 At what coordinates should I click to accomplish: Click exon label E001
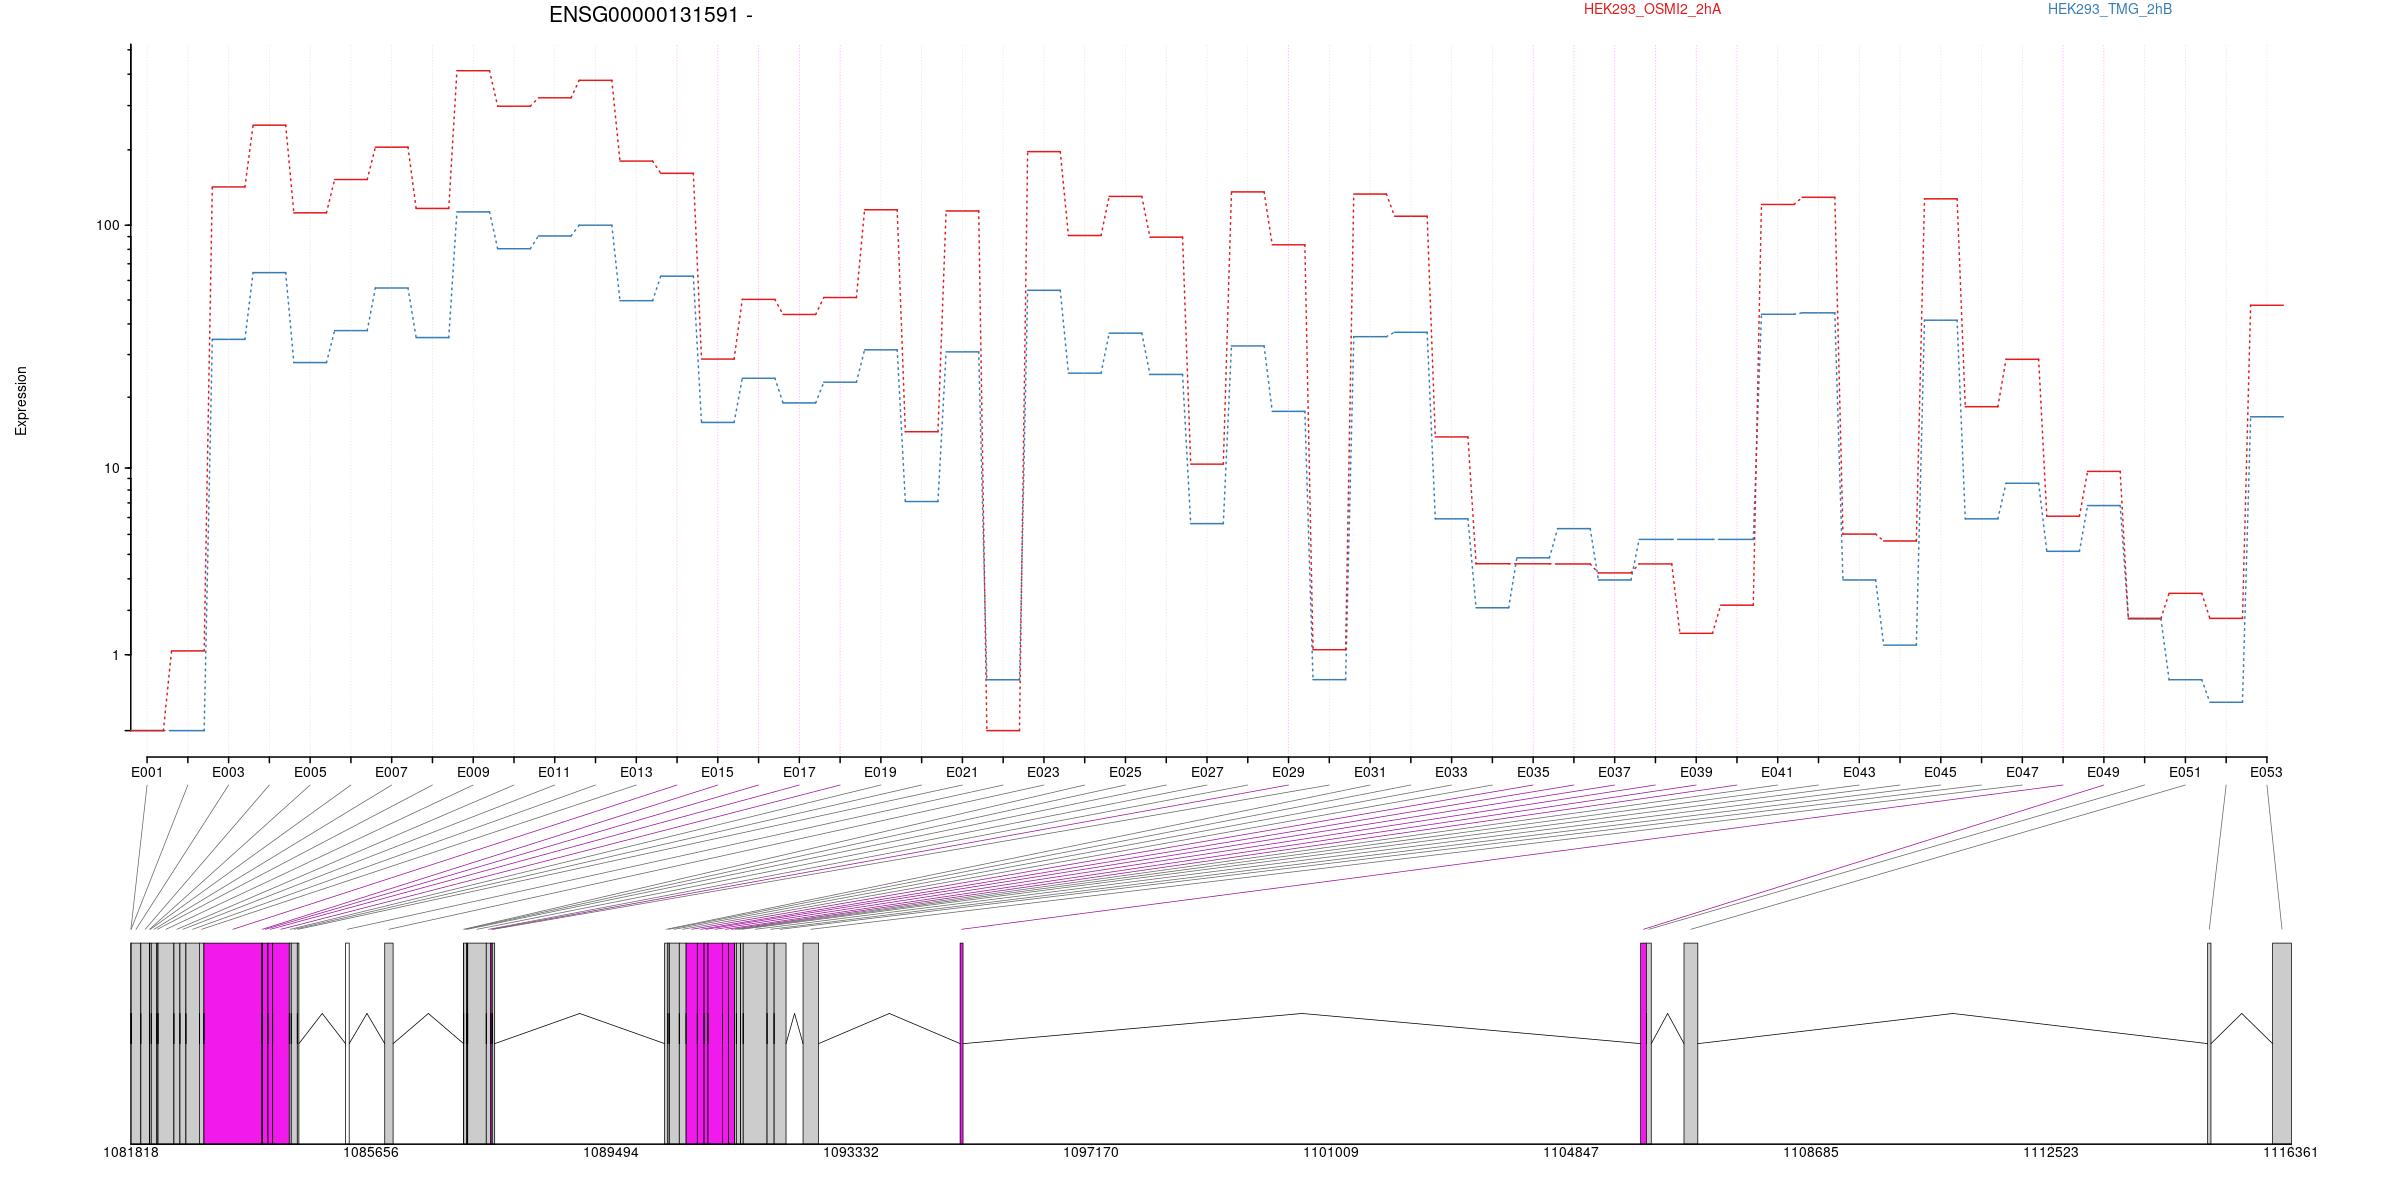pyautogui.click(x=147, y=772)
